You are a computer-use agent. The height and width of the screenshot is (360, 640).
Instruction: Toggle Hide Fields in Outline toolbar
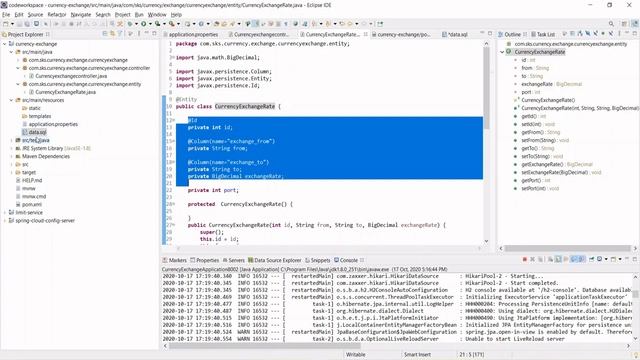pos(588,33)
